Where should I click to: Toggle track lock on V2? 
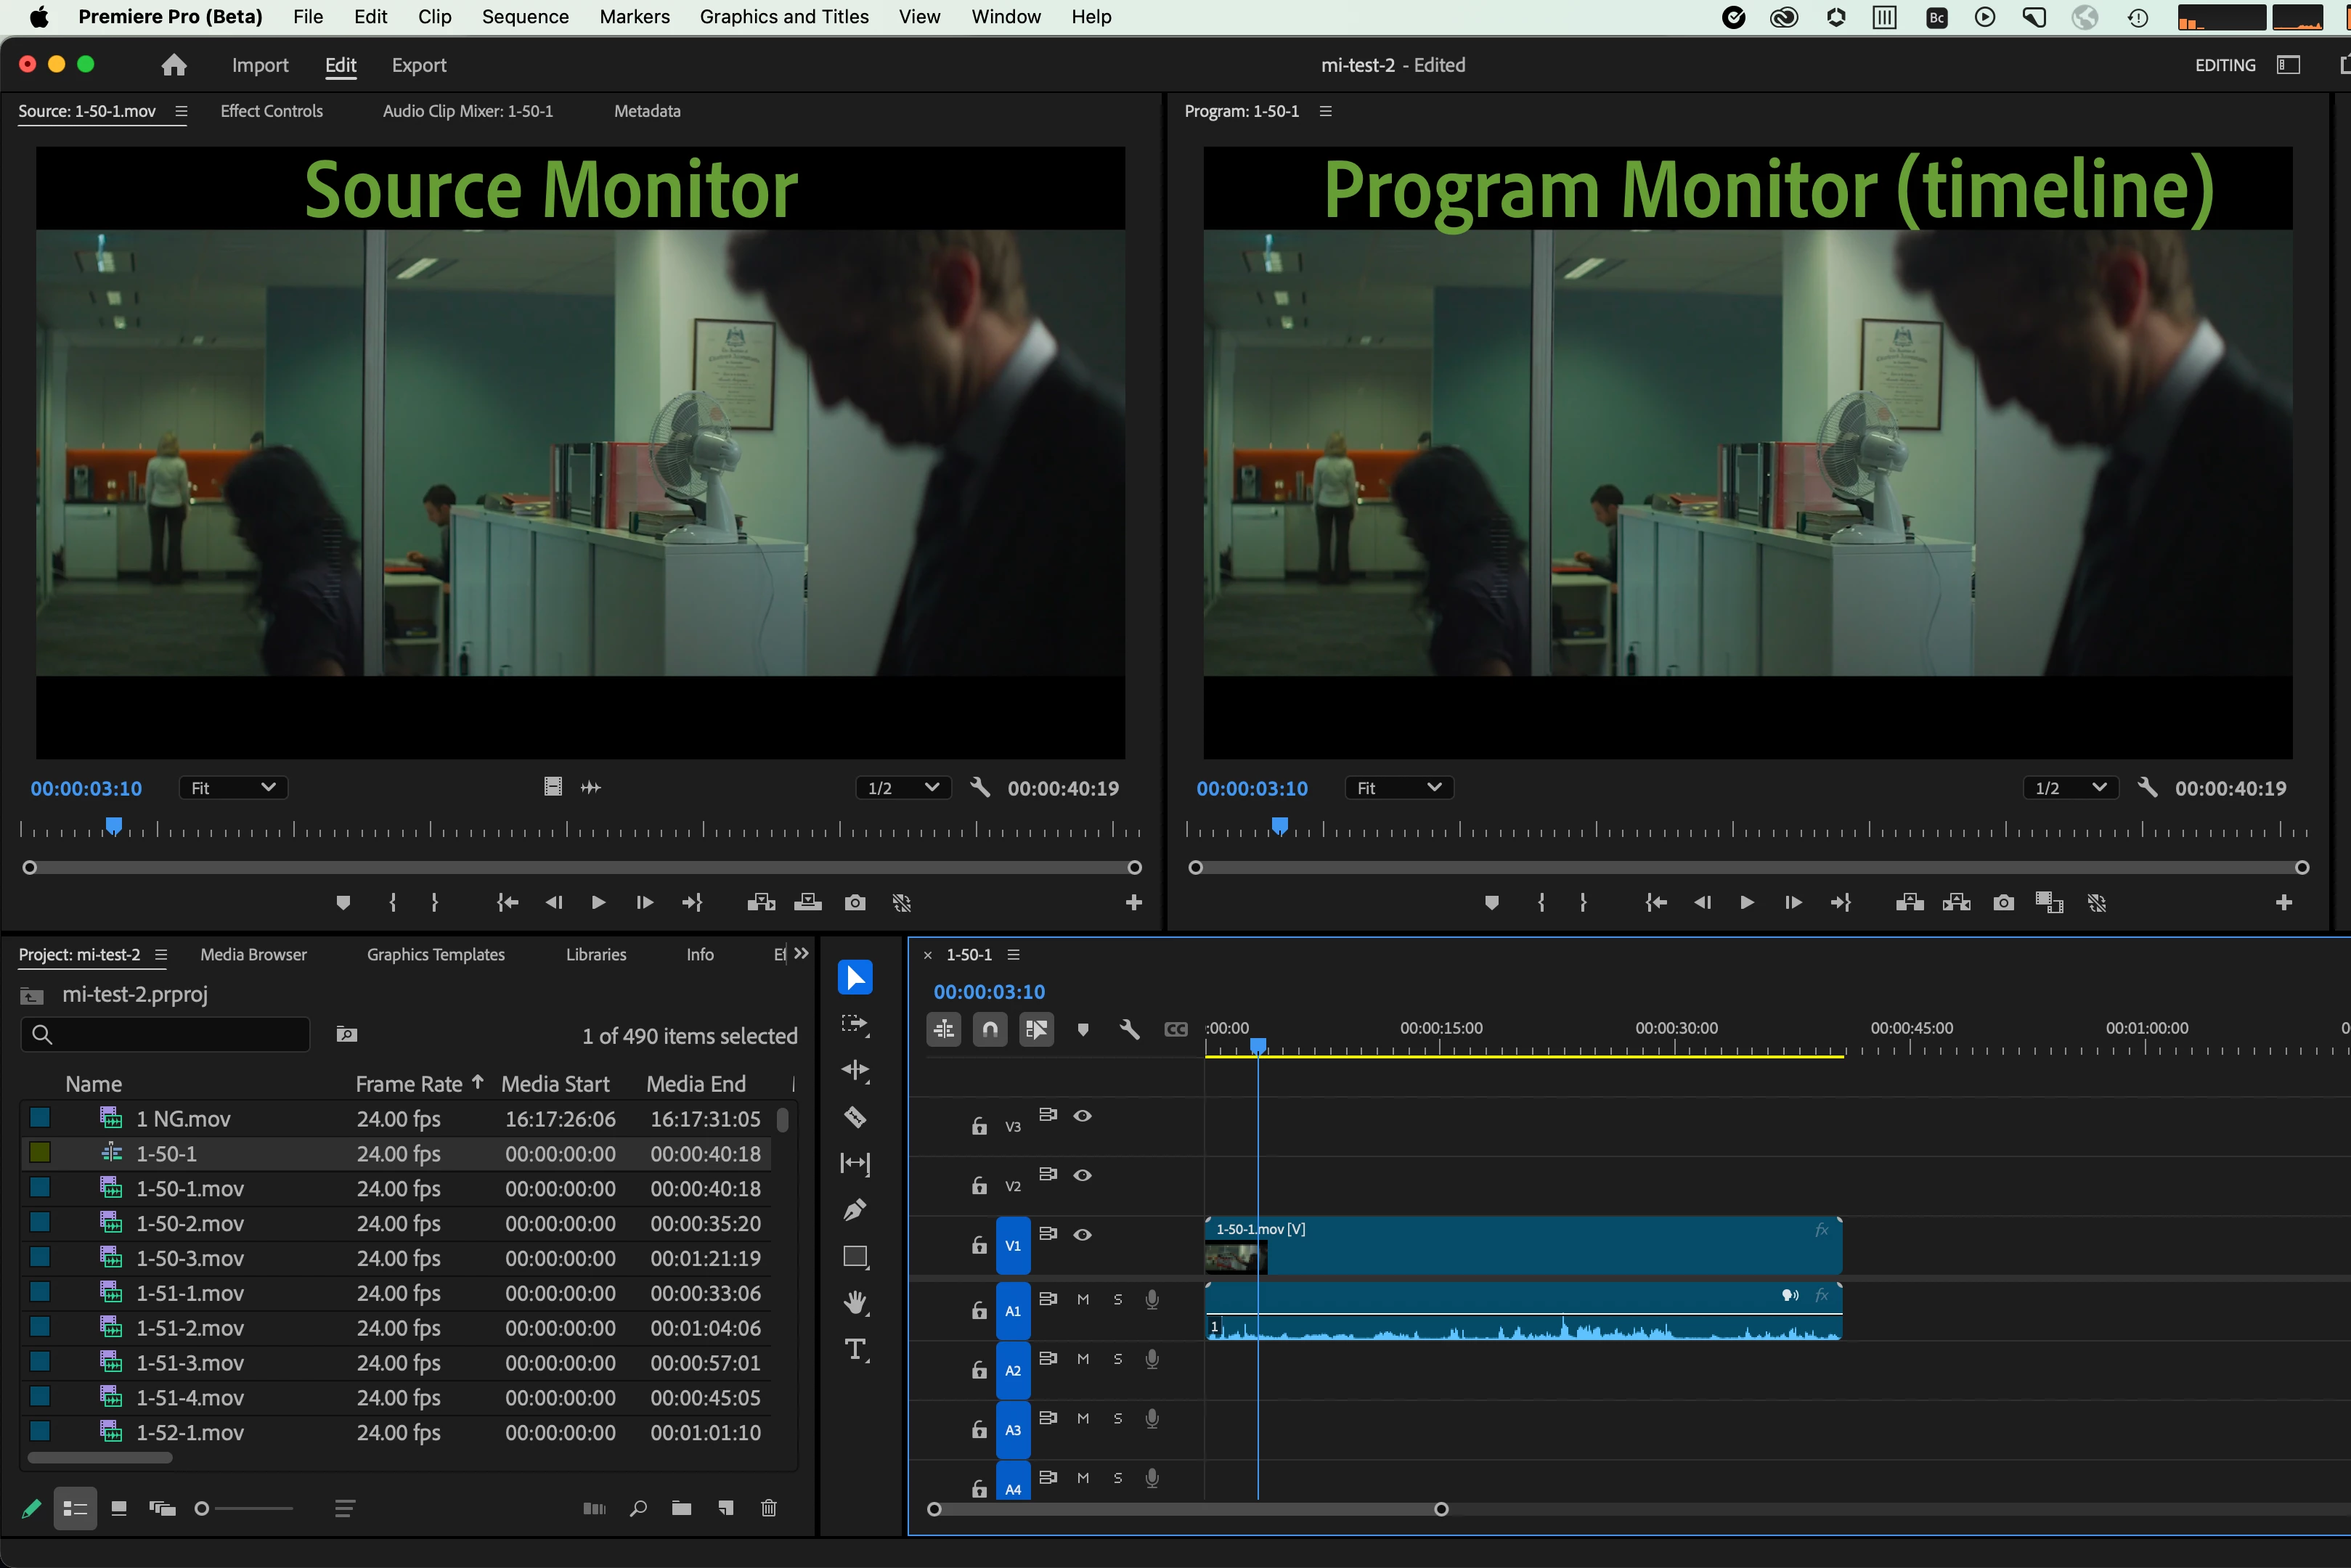[x=979, y=1185]
